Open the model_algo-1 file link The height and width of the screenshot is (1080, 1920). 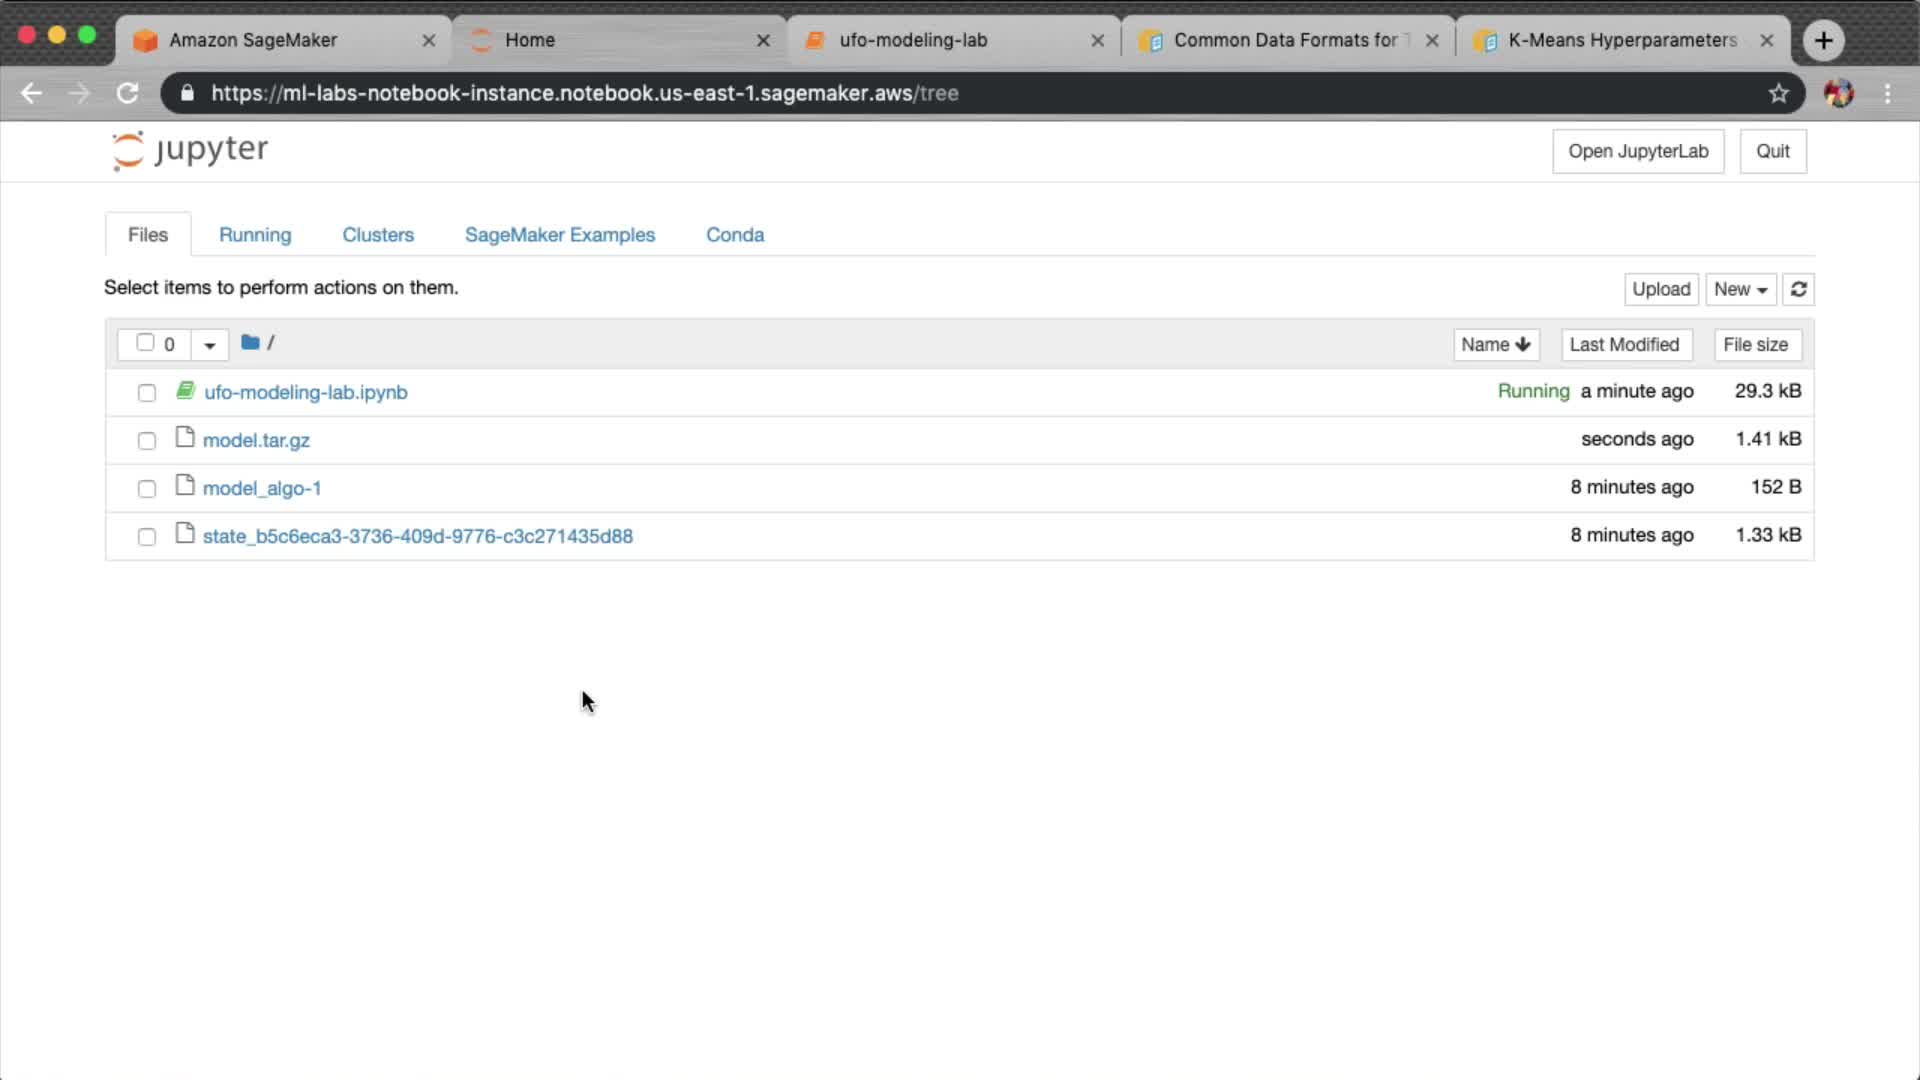(262, 488)
